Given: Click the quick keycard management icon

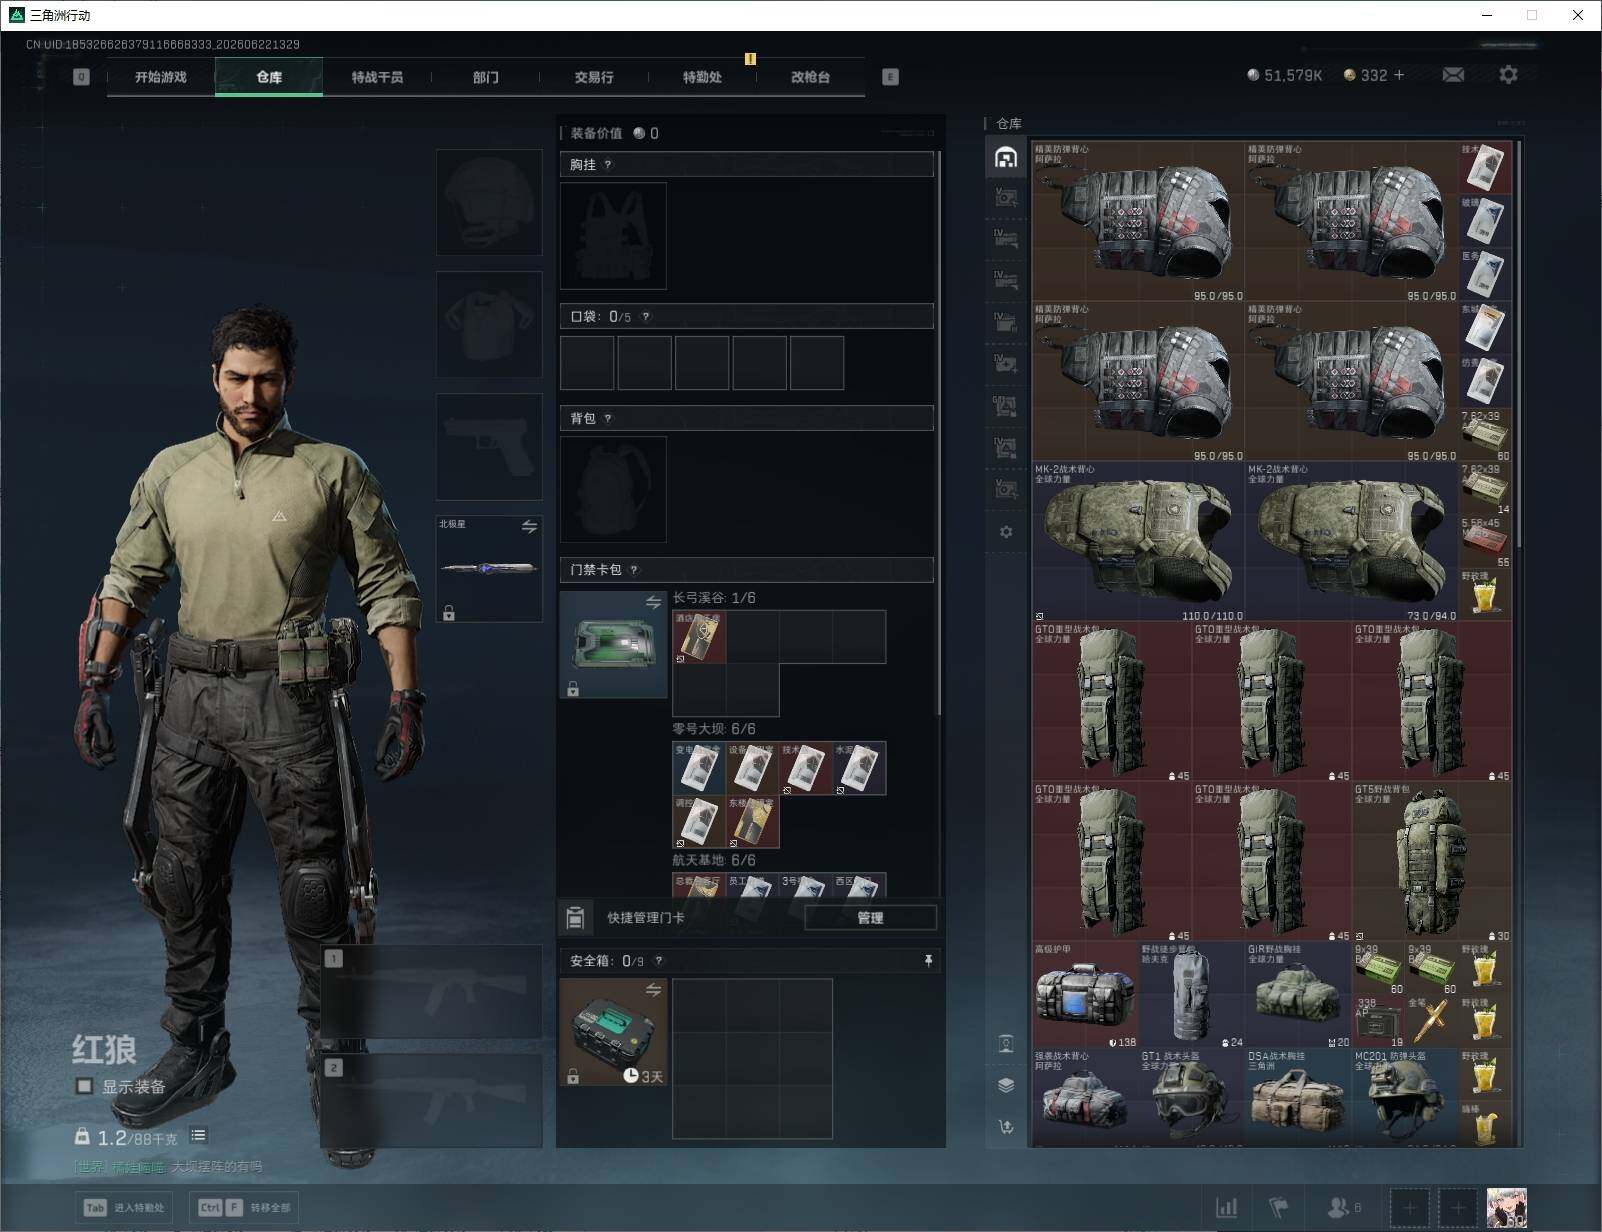Looking at the screenshot, I should click(575, 917).
